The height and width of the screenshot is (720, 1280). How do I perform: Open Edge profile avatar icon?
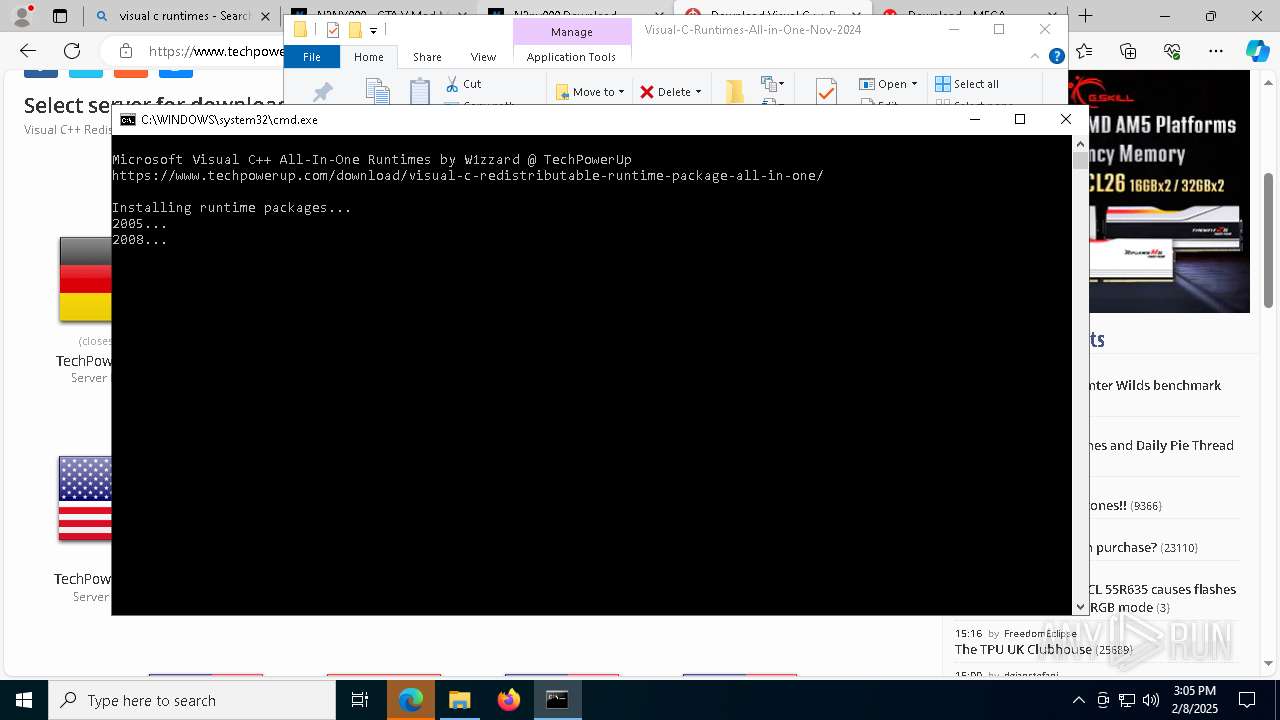(22, 16)
